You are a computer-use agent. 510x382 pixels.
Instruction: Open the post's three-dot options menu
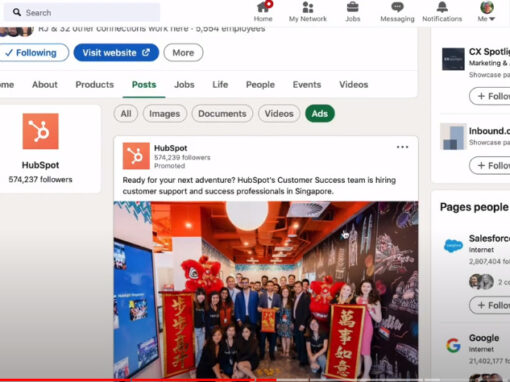(402, 147)
